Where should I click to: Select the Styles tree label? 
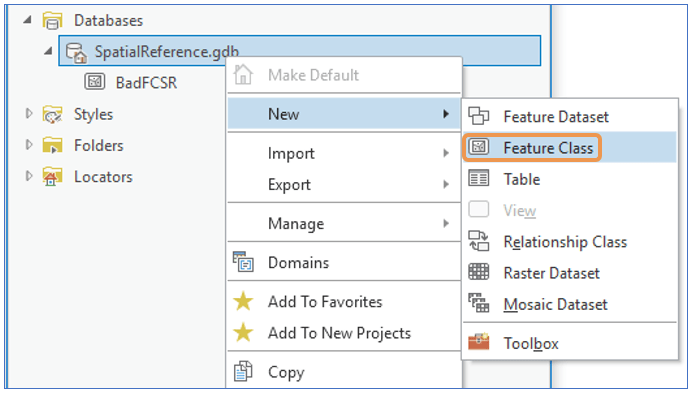tap(94, 114)
